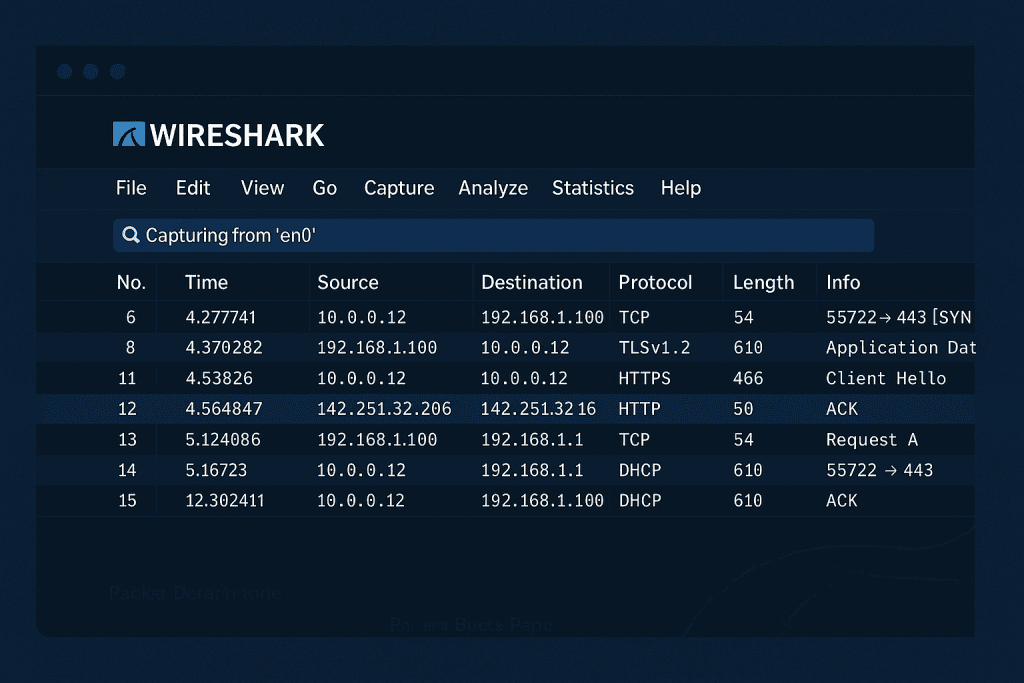The height and width of the screenshot is (683, 1024).
Task: Click time value 4.370282
Action: pyautogui.click(x=224, y=347)
